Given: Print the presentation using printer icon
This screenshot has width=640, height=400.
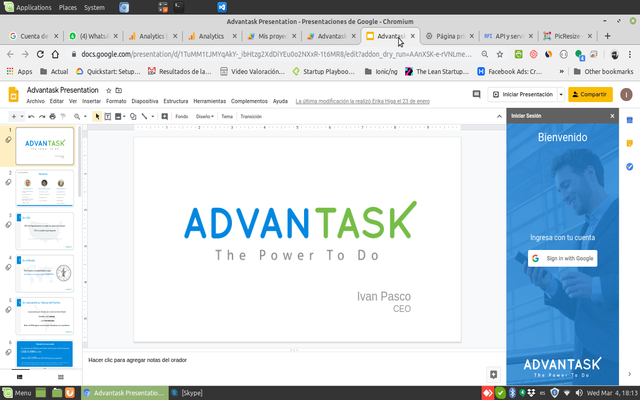Looking at the screenshot, I should (52, 117).
